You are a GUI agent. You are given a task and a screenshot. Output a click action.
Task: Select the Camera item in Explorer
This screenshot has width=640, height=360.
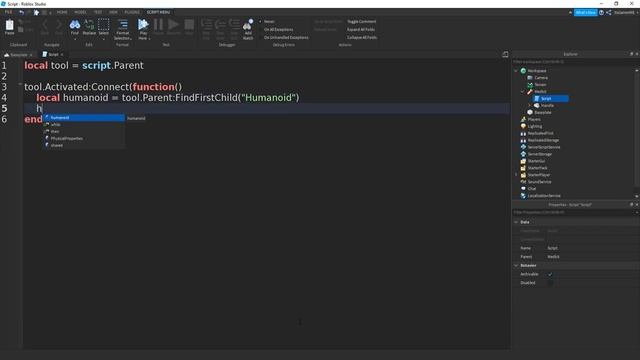(538, 78)
